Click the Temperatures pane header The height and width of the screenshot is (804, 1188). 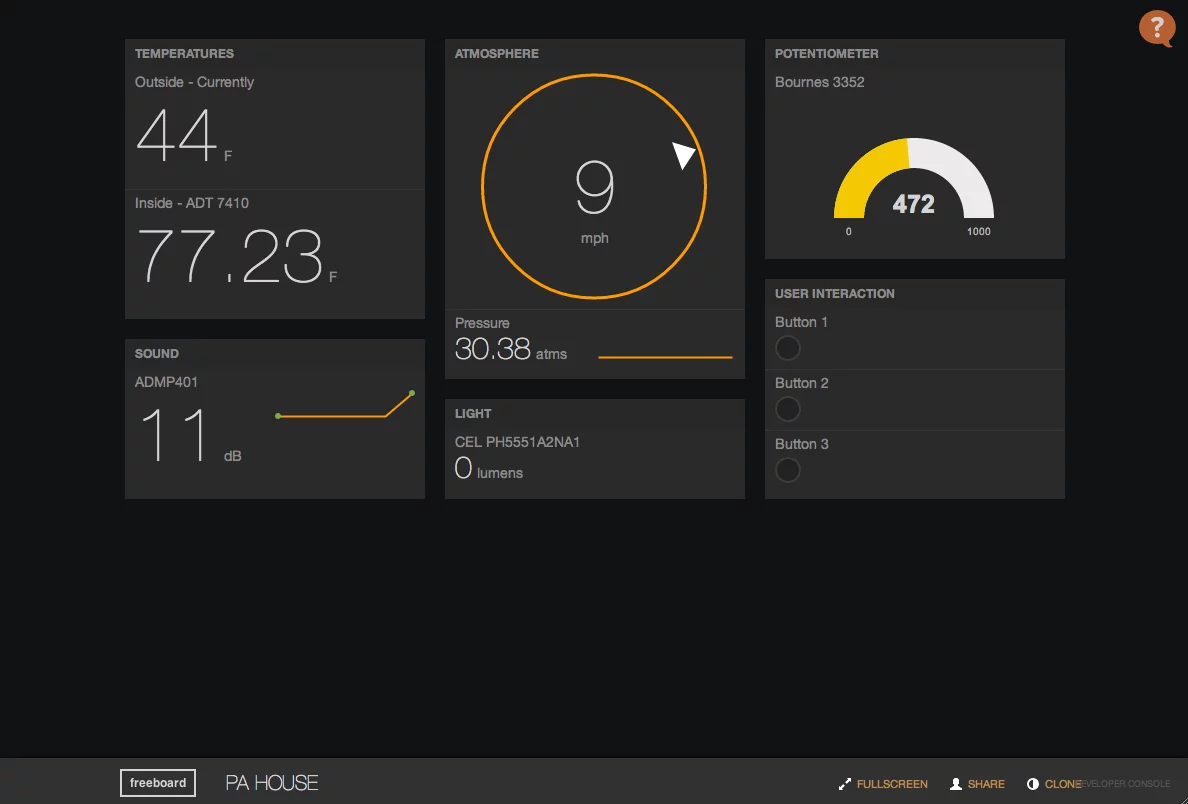185,54
